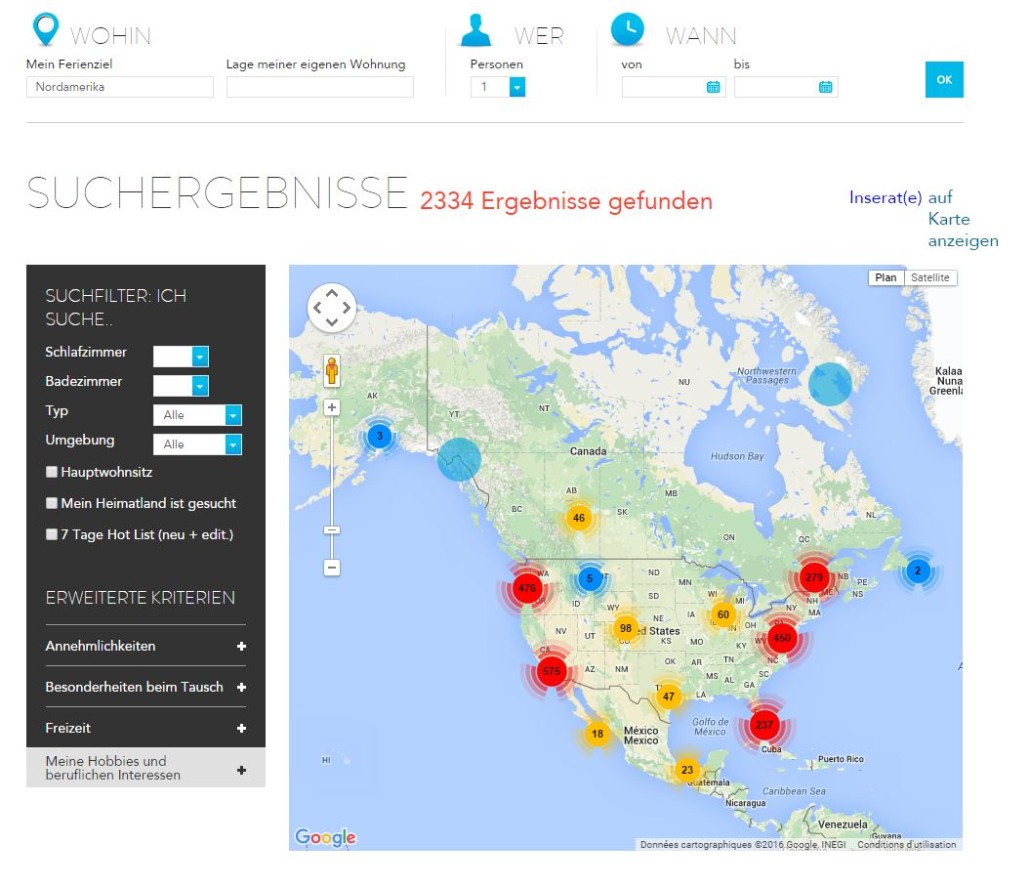The image size is (1030, 886).
Task: Enable 'Mein Heimatland ist gesucht' checkbox
Action: [51, 503]
